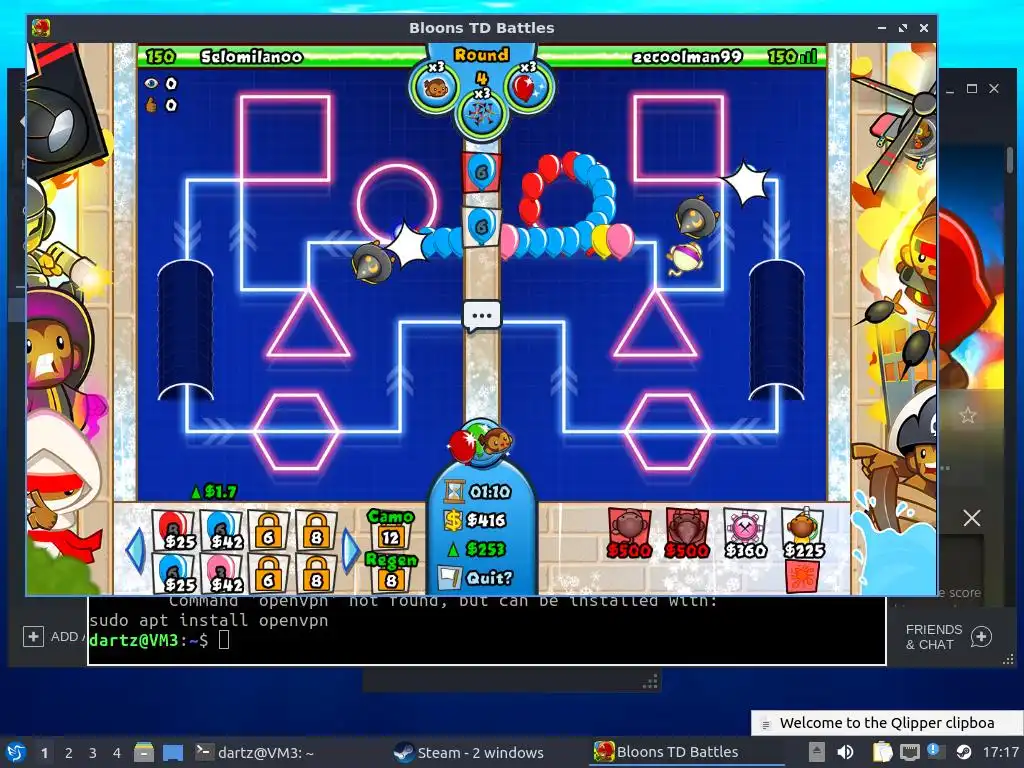Select the $225 monkey tower
Viewport: 1024px width, 768px height.
click(803, 534)
